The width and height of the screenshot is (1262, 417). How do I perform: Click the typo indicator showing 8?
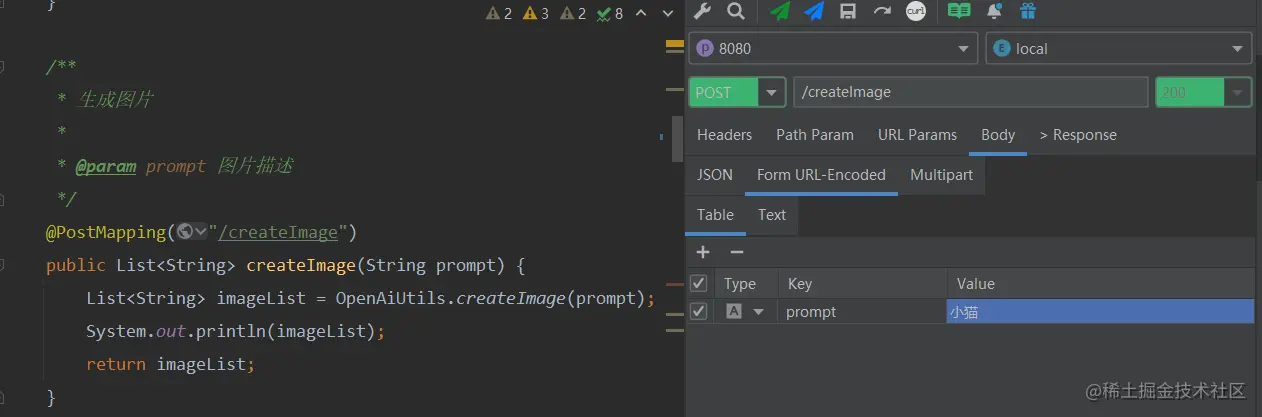[x=610, y=13]
